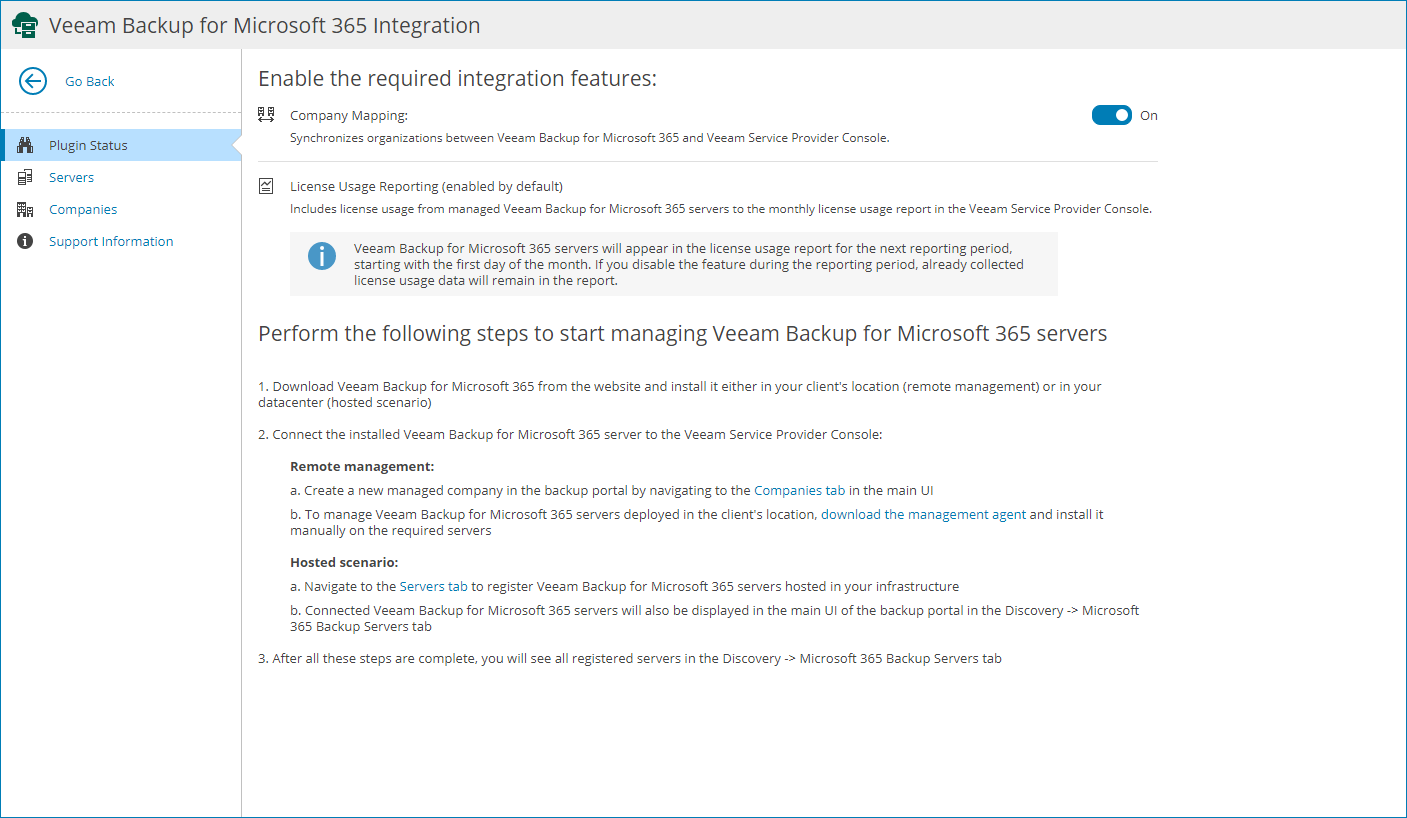
Task: Click the server icon beside Servers
Action: [26, 177]
